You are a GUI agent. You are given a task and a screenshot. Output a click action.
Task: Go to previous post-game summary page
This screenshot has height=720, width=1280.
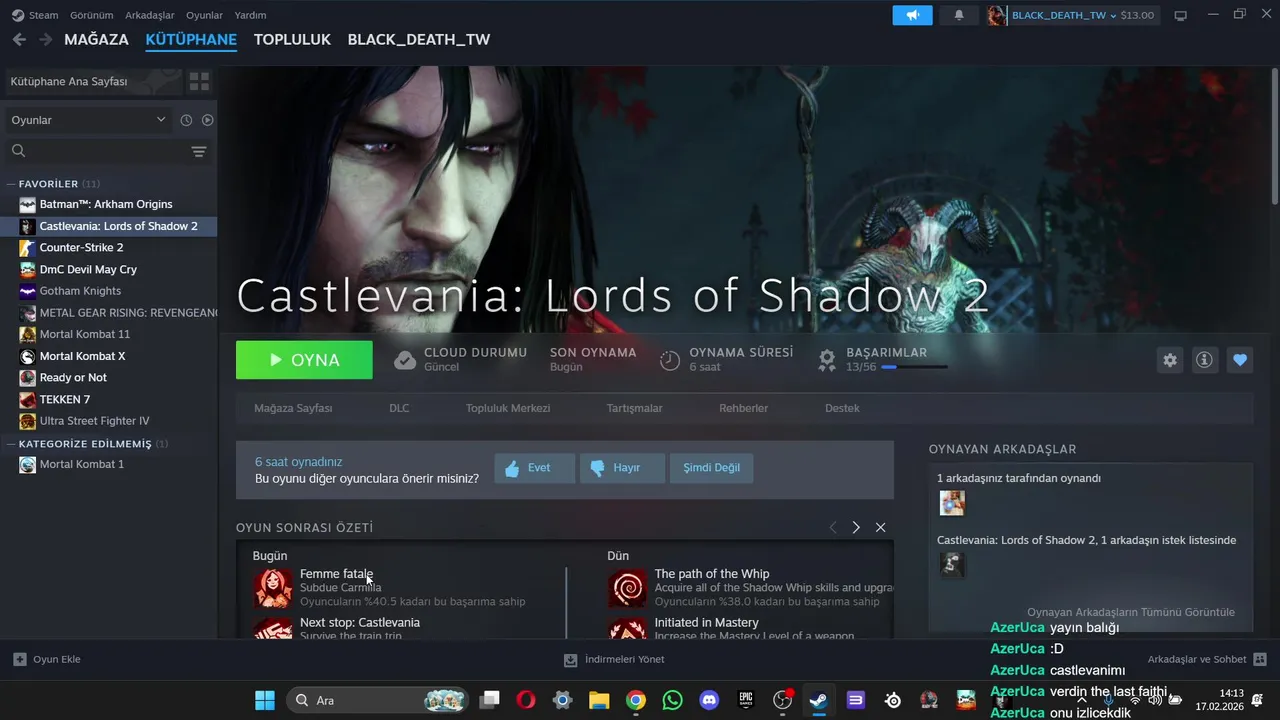[833, 527]
